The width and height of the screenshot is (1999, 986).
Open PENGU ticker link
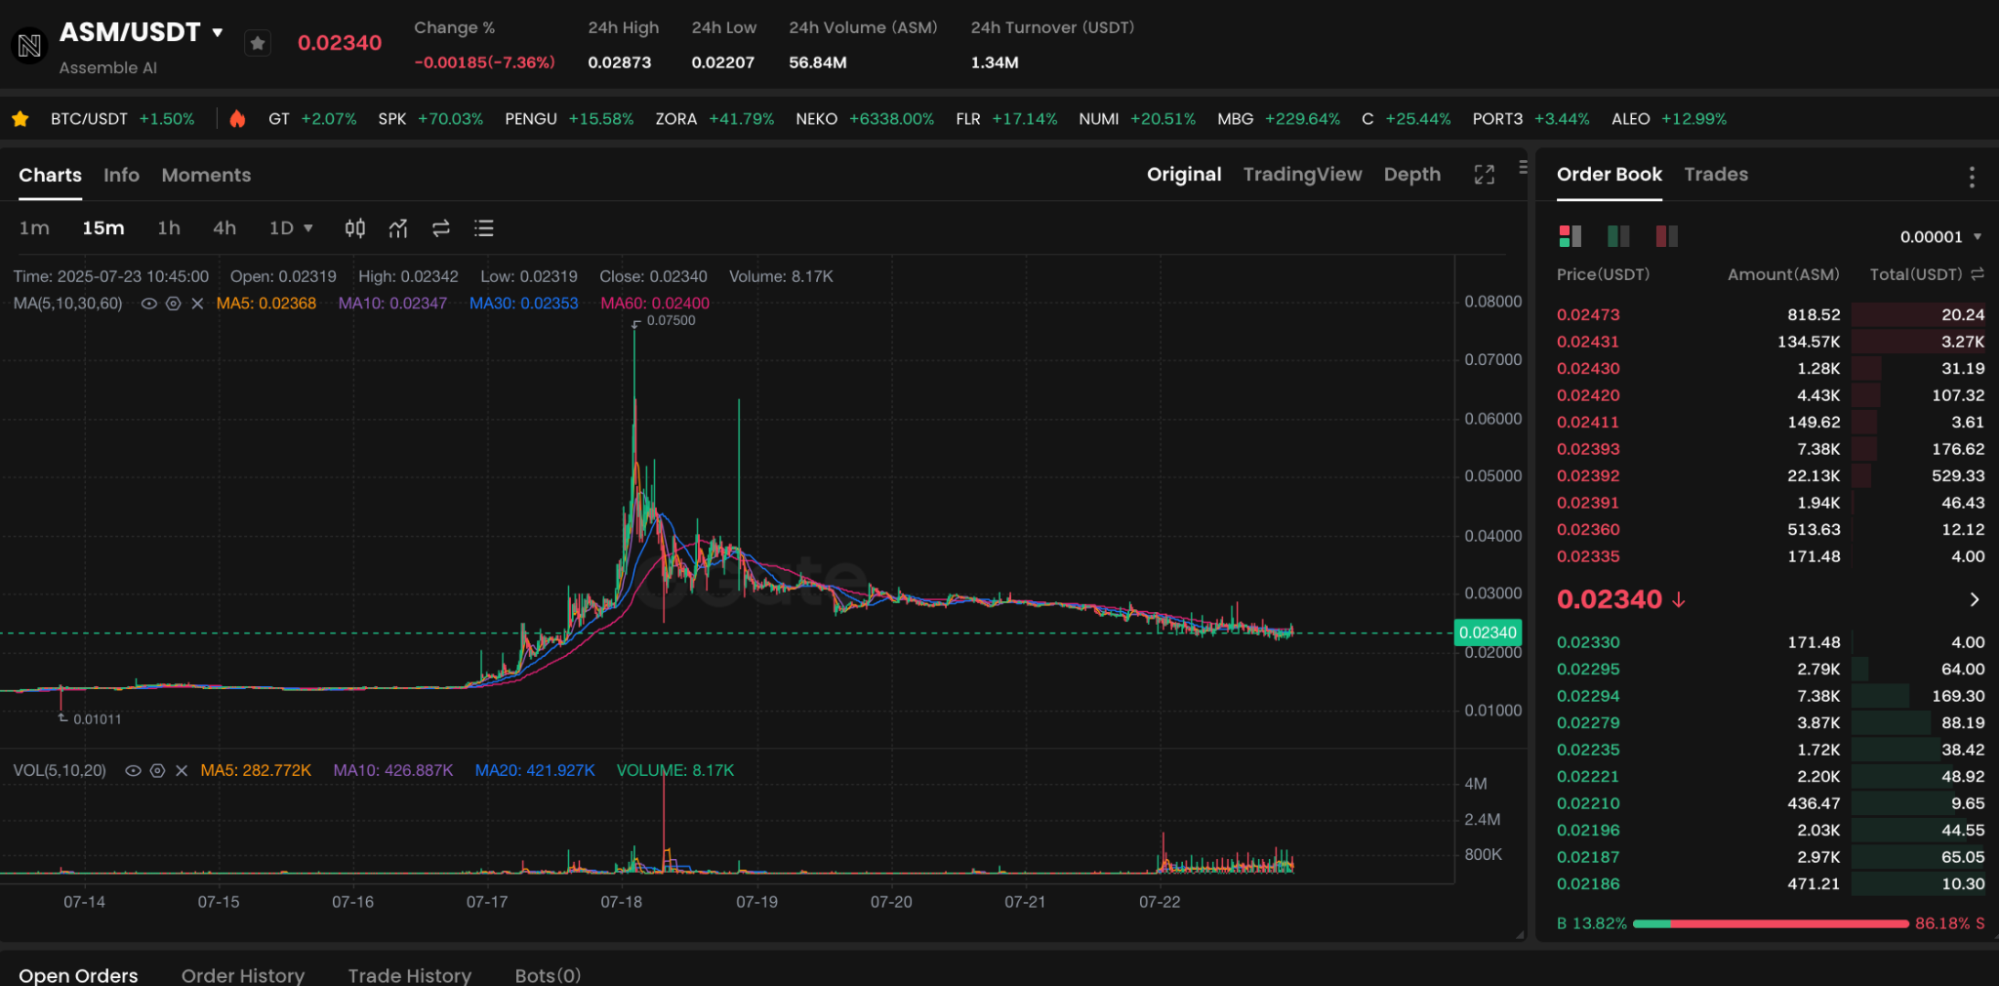(x=569, y=119)
